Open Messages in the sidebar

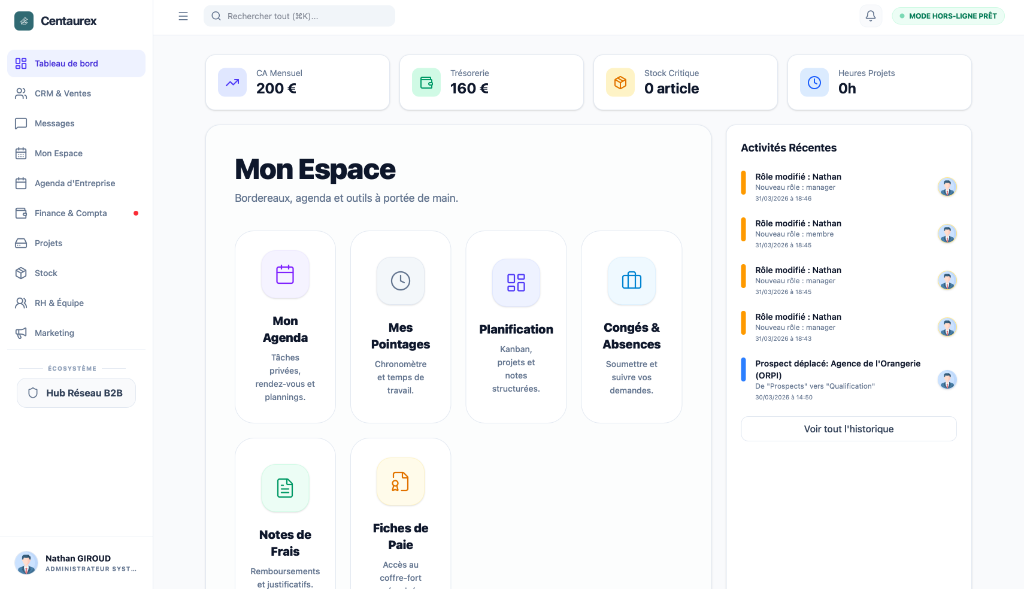click(x=76, y=123)
